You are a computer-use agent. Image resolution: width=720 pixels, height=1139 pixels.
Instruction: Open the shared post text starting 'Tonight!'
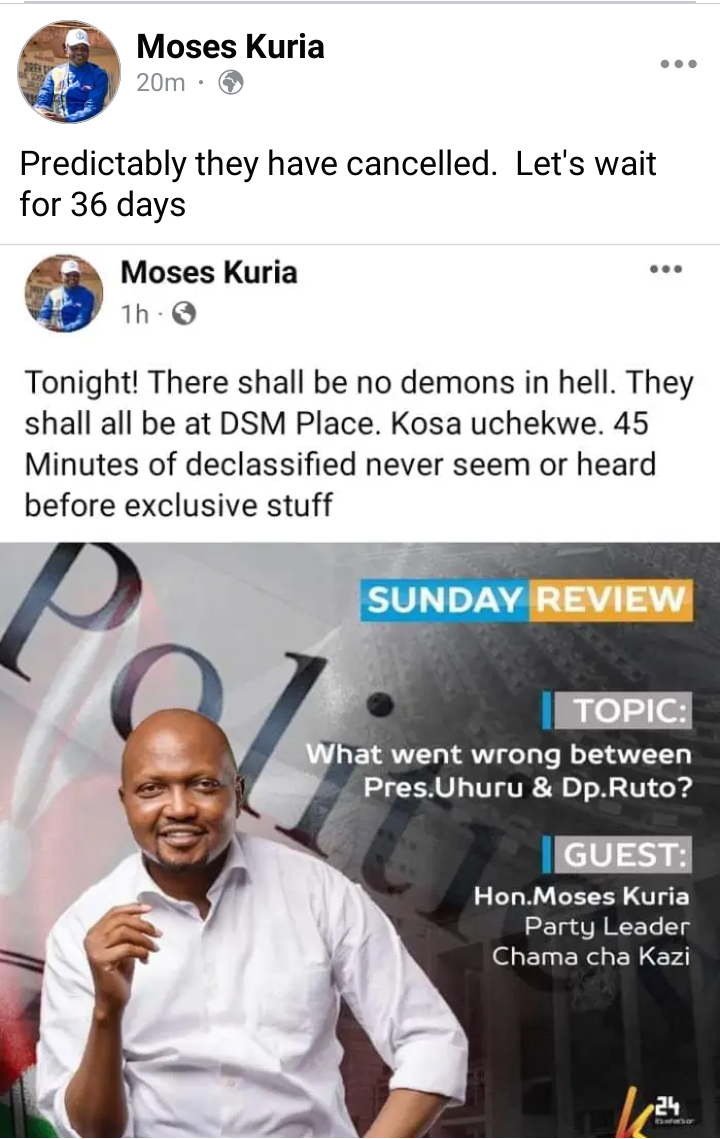coord(359,443)
